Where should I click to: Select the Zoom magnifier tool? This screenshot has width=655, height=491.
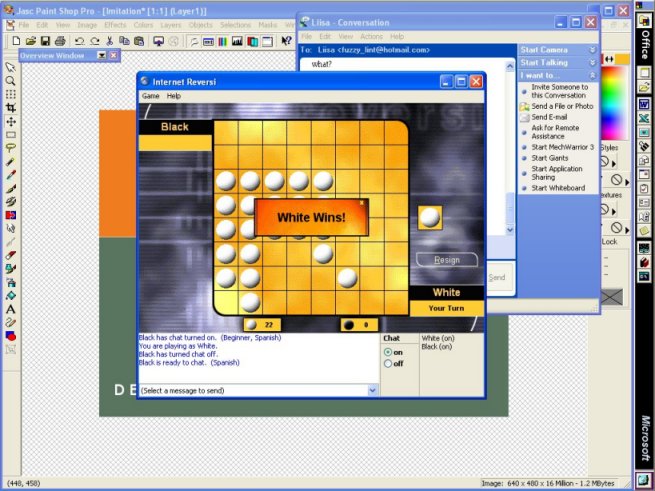[10, 81]
